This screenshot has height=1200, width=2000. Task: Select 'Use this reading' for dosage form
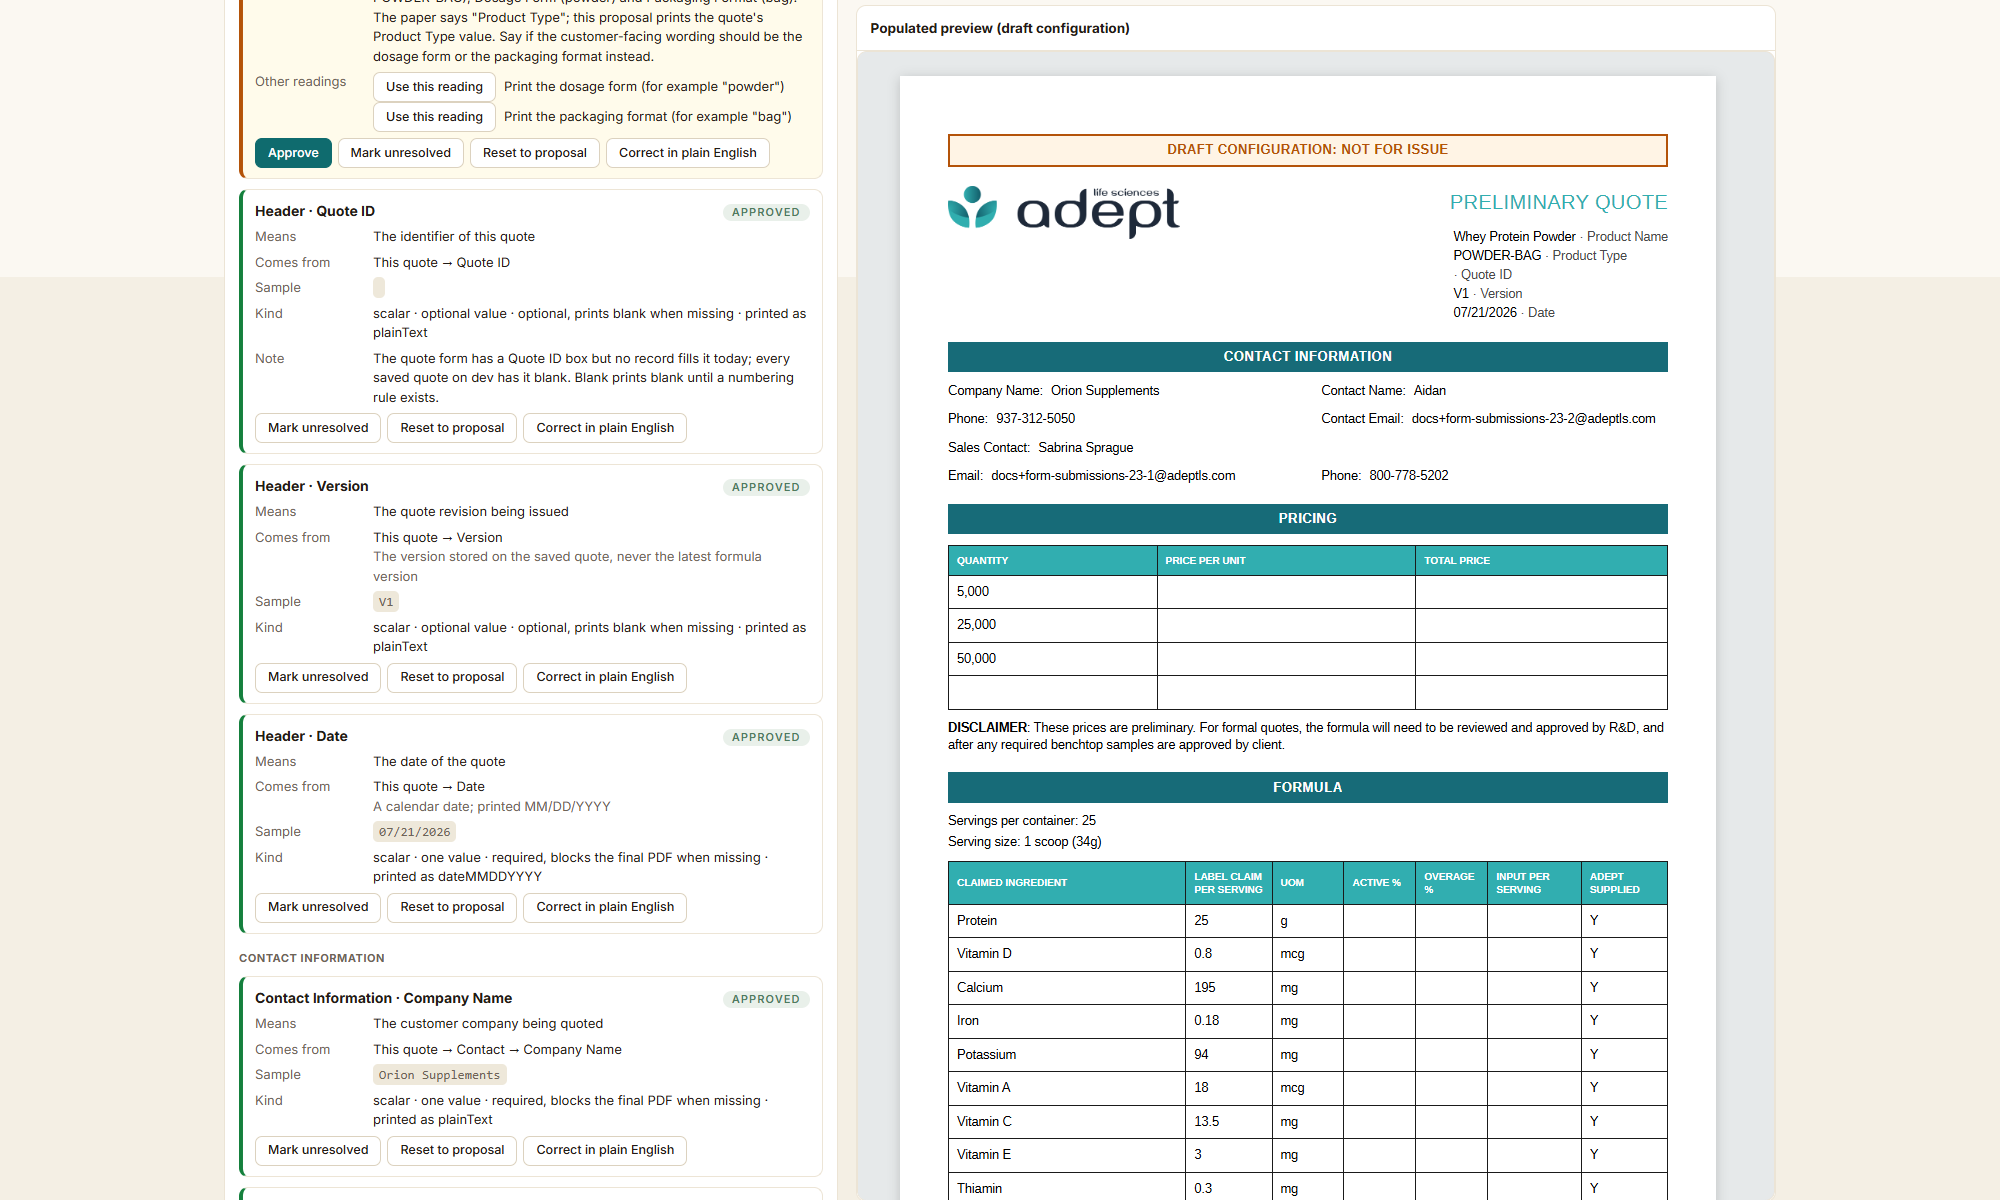click(434, 87)
